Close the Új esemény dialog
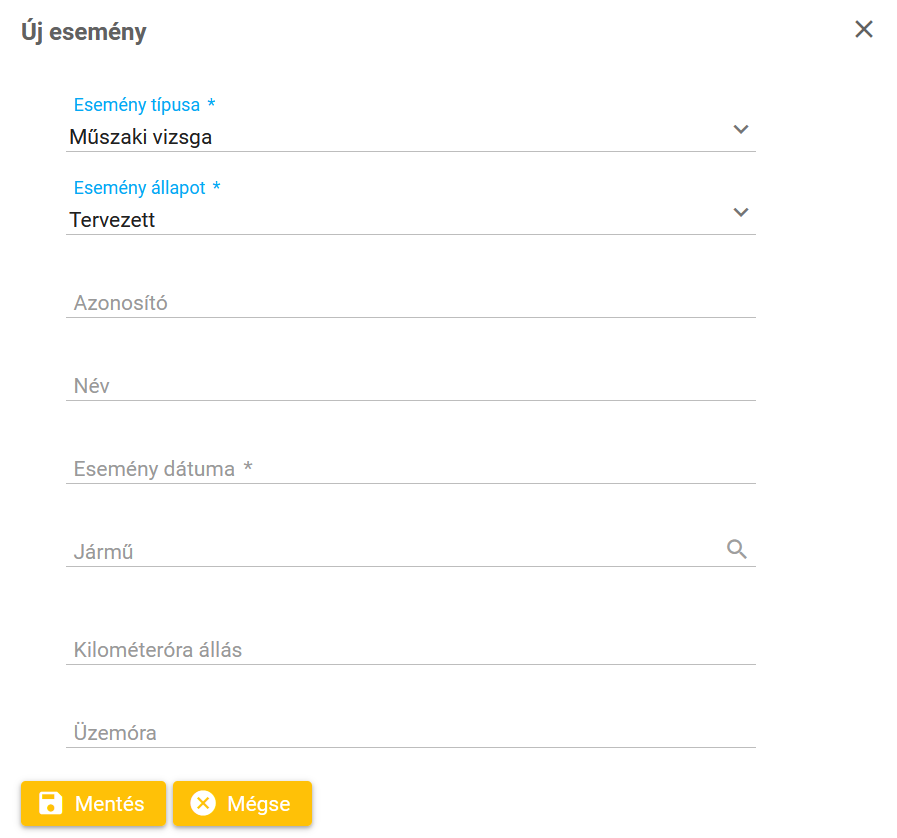 [864, 30]
